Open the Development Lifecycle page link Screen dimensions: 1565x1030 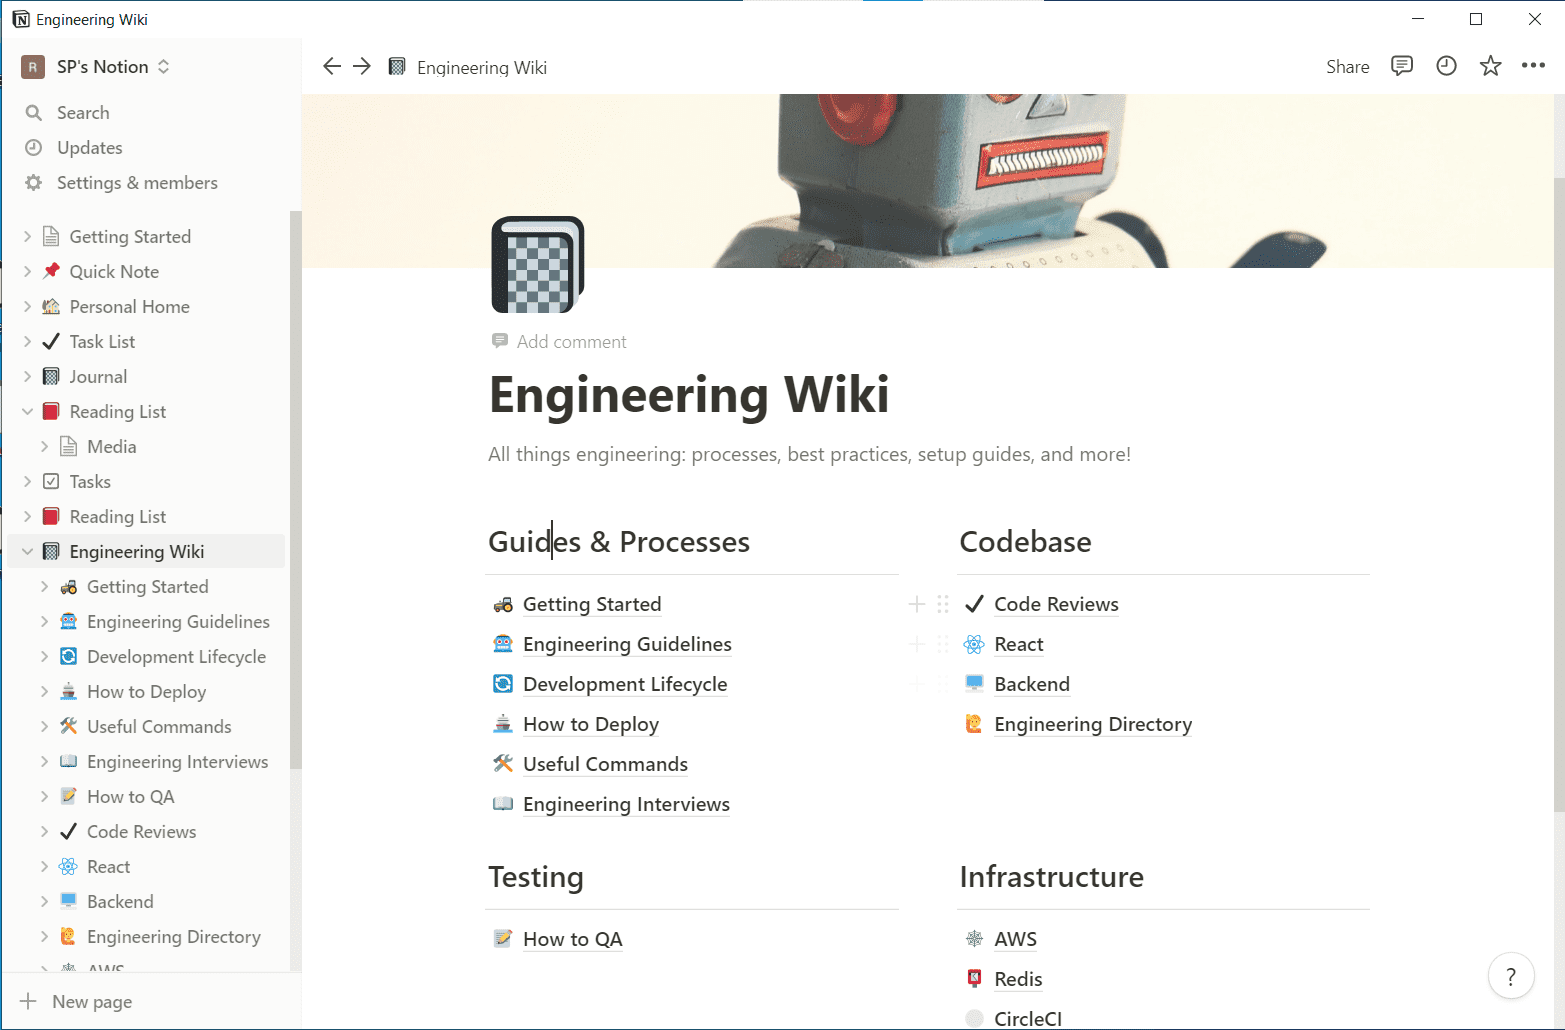click(625, 685)
